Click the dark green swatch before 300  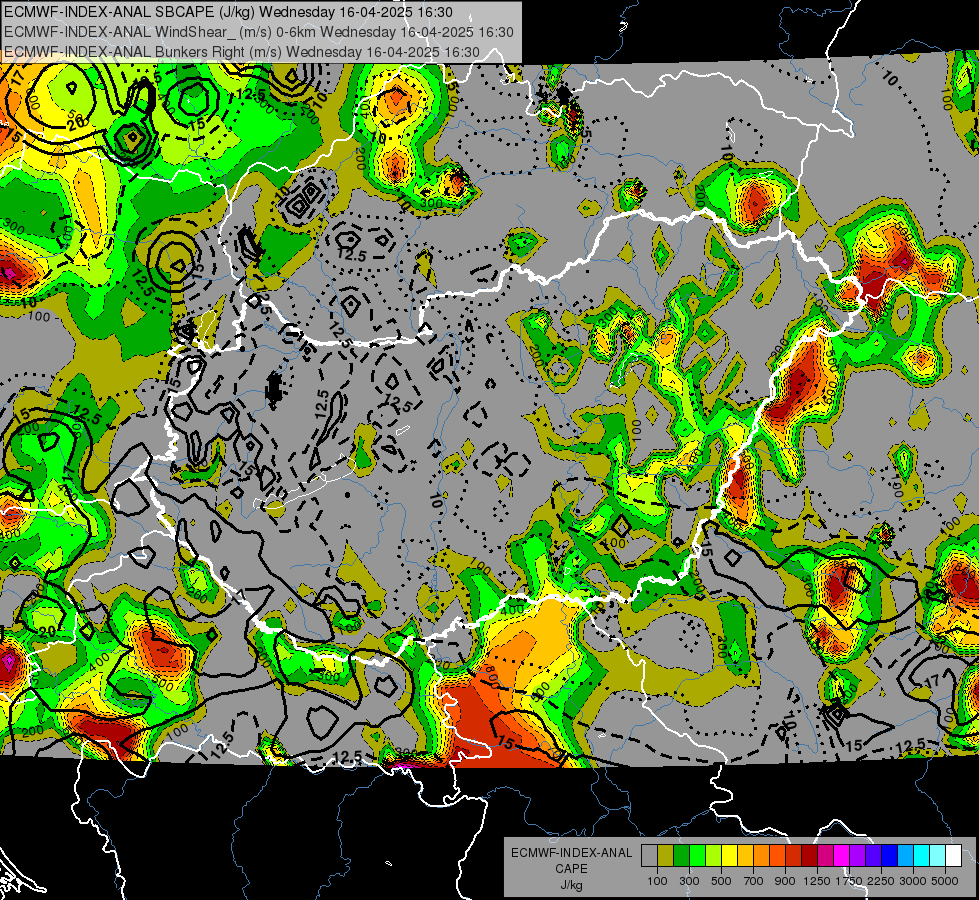pyautogui.click(x=681, y=856)
